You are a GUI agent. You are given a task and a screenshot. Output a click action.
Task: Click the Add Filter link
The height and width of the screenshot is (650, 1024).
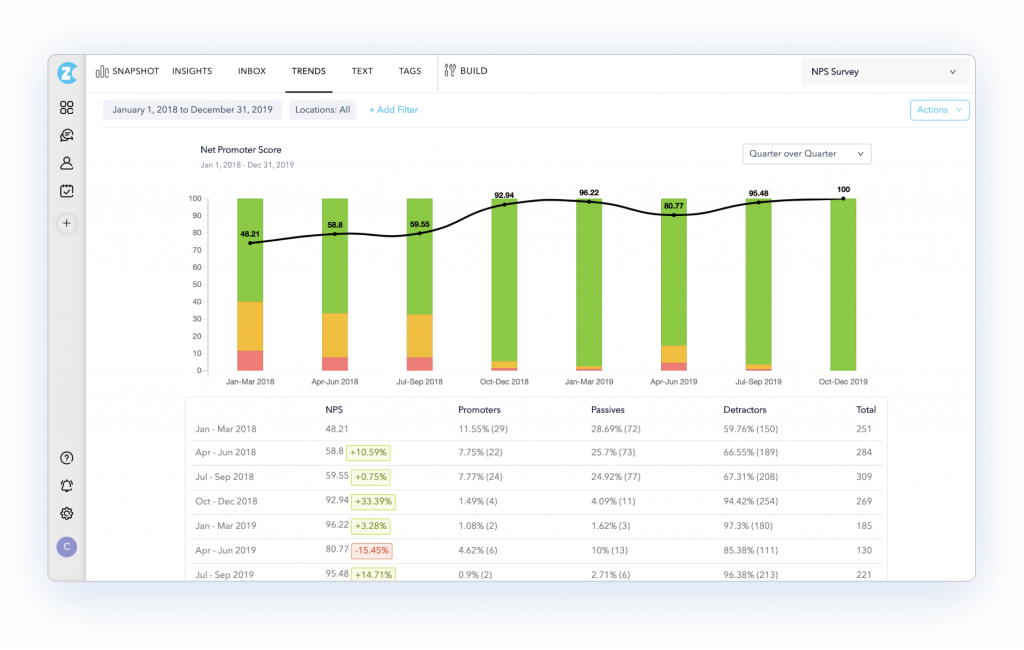point(393,109)
